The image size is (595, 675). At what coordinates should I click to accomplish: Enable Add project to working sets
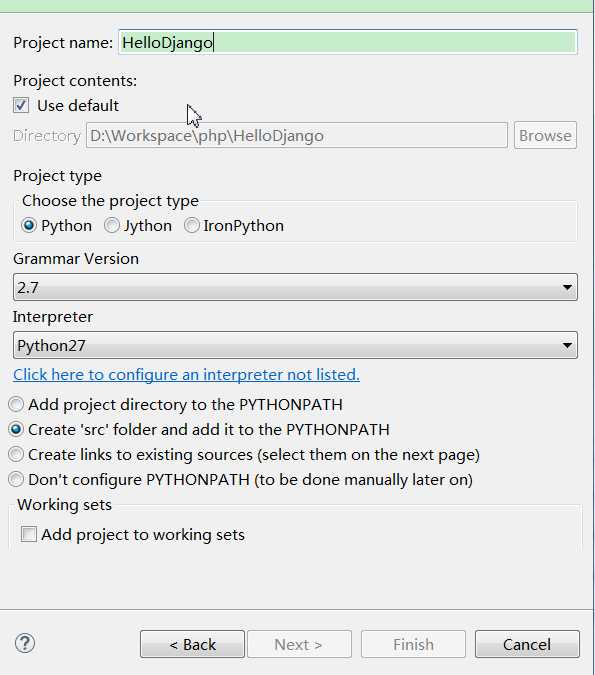(29, 535)
